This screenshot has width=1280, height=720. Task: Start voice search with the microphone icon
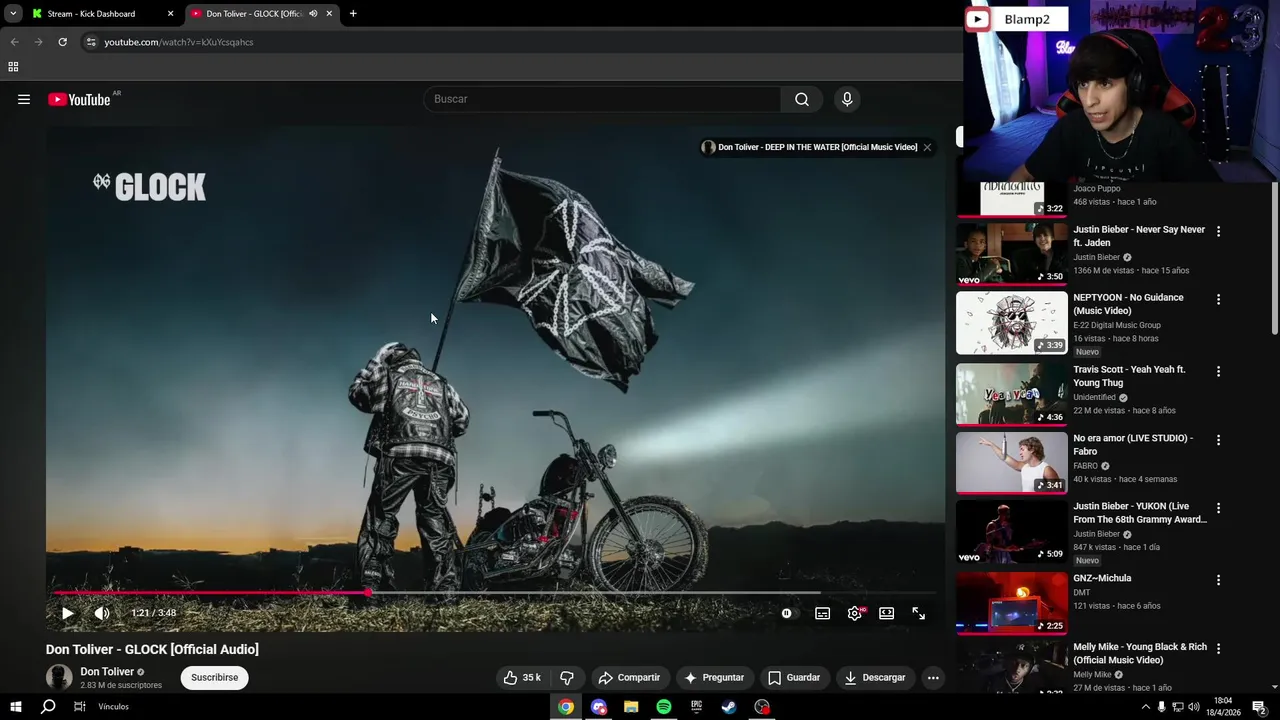847,99
